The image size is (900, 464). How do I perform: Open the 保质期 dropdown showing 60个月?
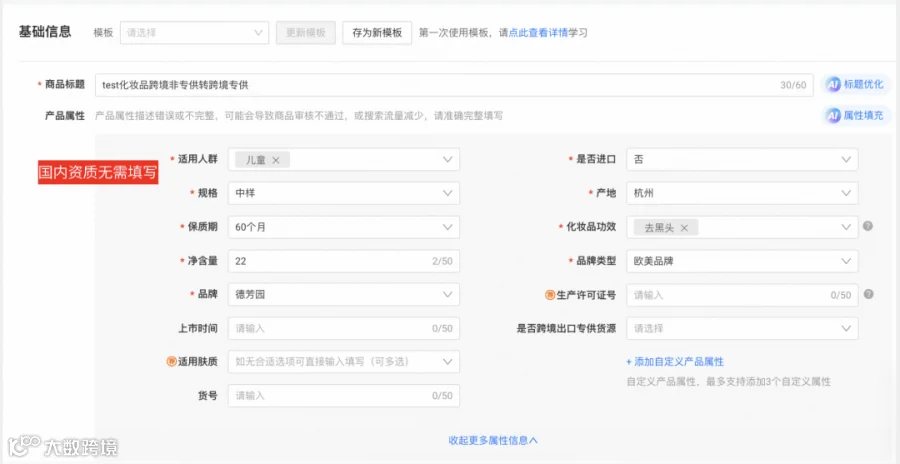[x=344, y=227]
